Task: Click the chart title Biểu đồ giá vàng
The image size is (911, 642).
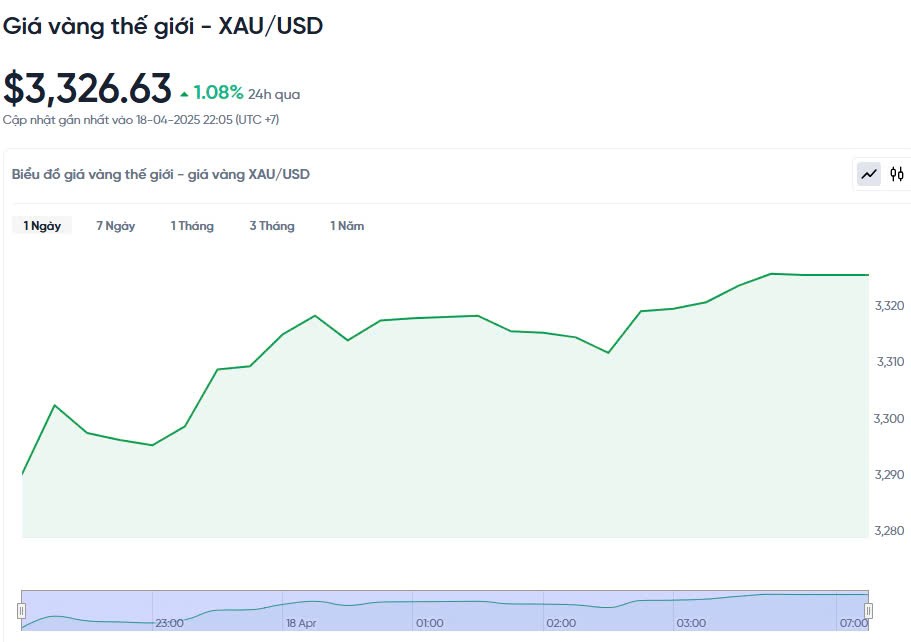Action: (161, 174)
